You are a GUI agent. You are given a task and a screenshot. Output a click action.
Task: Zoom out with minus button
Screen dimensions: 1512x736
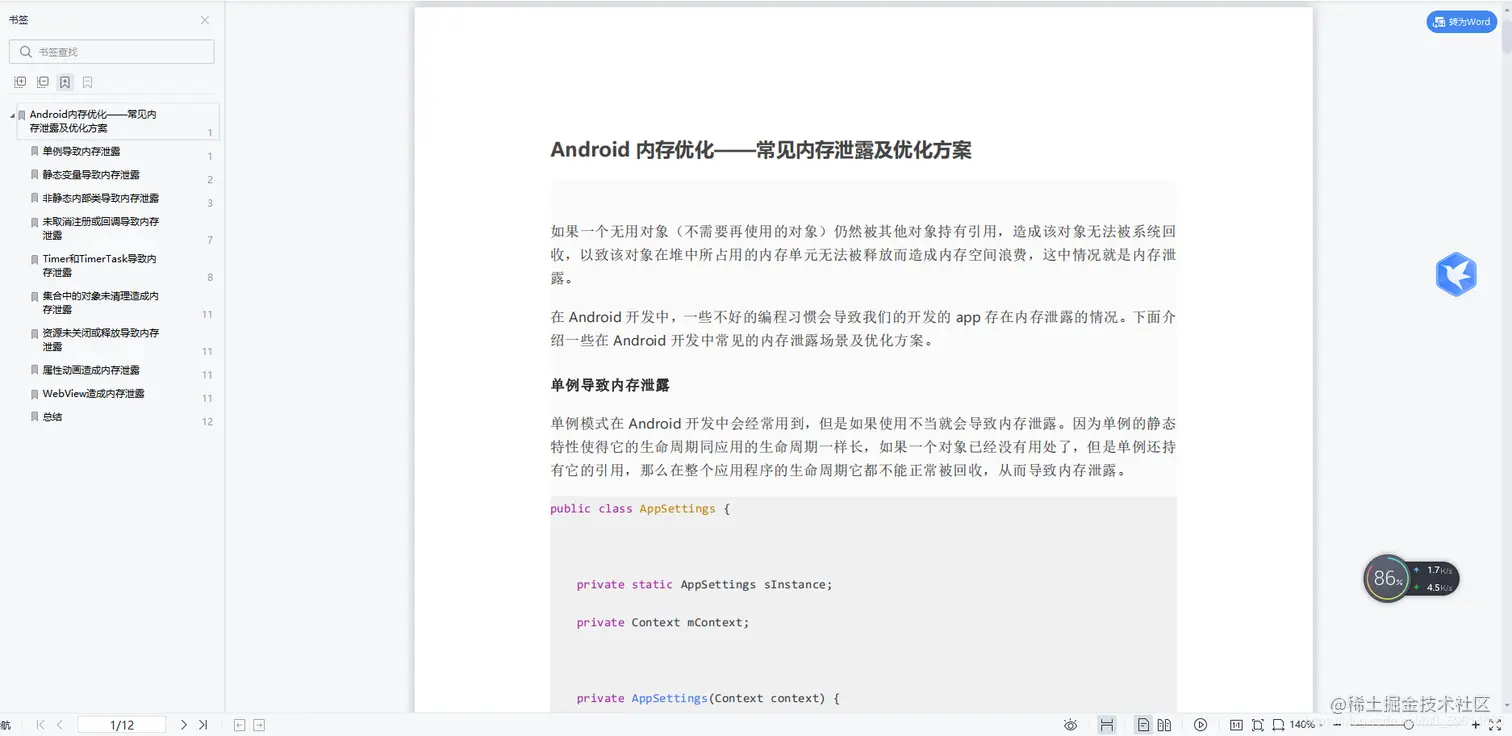[1337, 725]
